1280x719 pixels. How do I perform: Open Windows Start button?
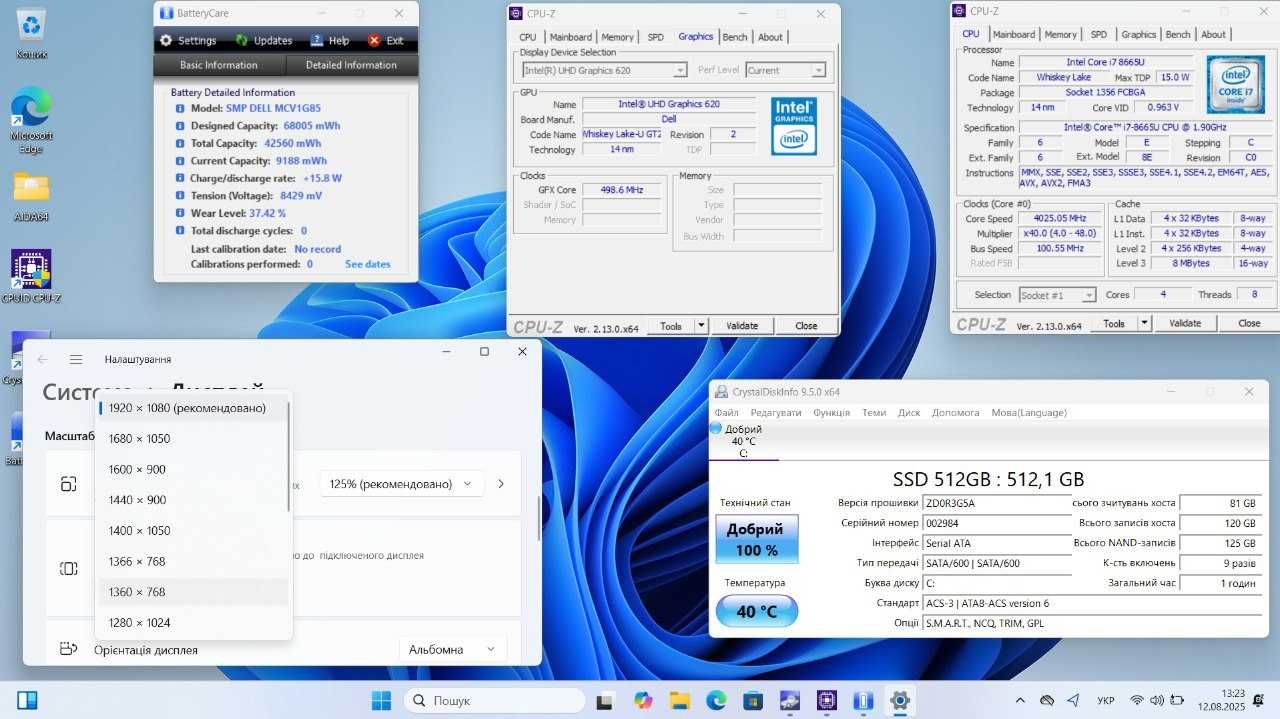(382, 700)
